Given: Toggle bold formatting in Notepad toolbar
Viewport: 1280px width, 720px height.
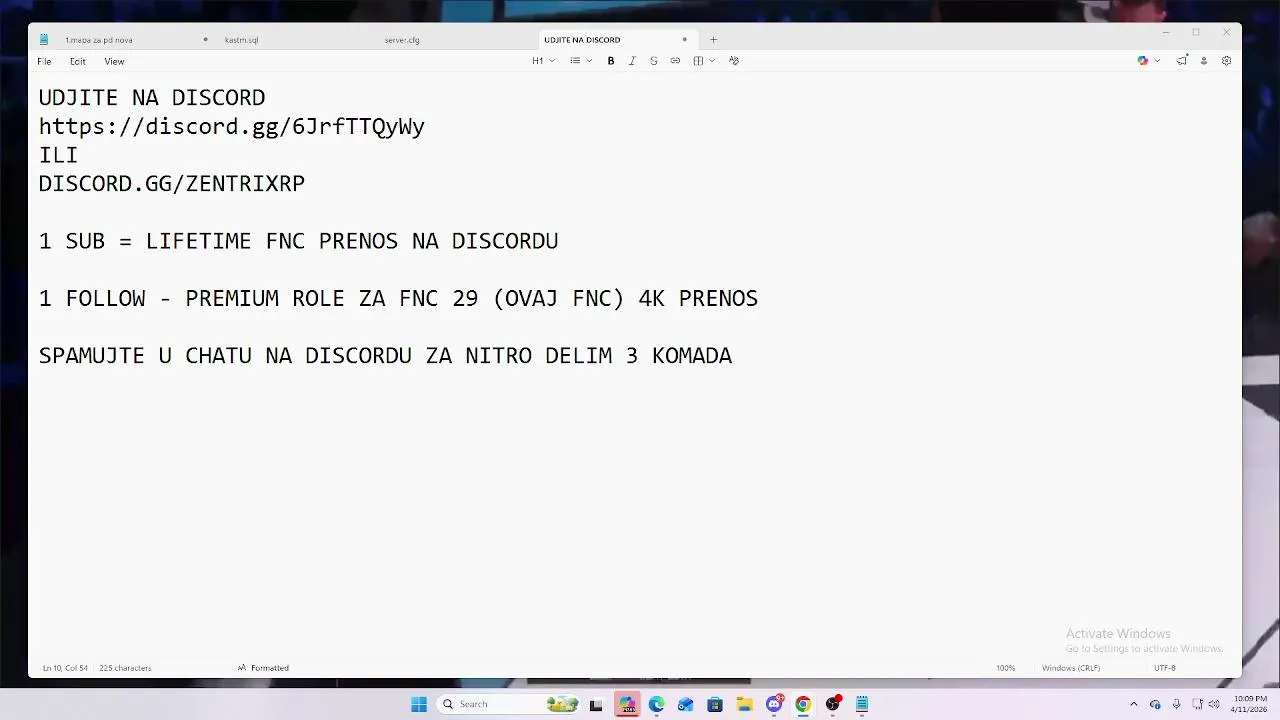Looking at the screenshot, I should click(611, 61).
